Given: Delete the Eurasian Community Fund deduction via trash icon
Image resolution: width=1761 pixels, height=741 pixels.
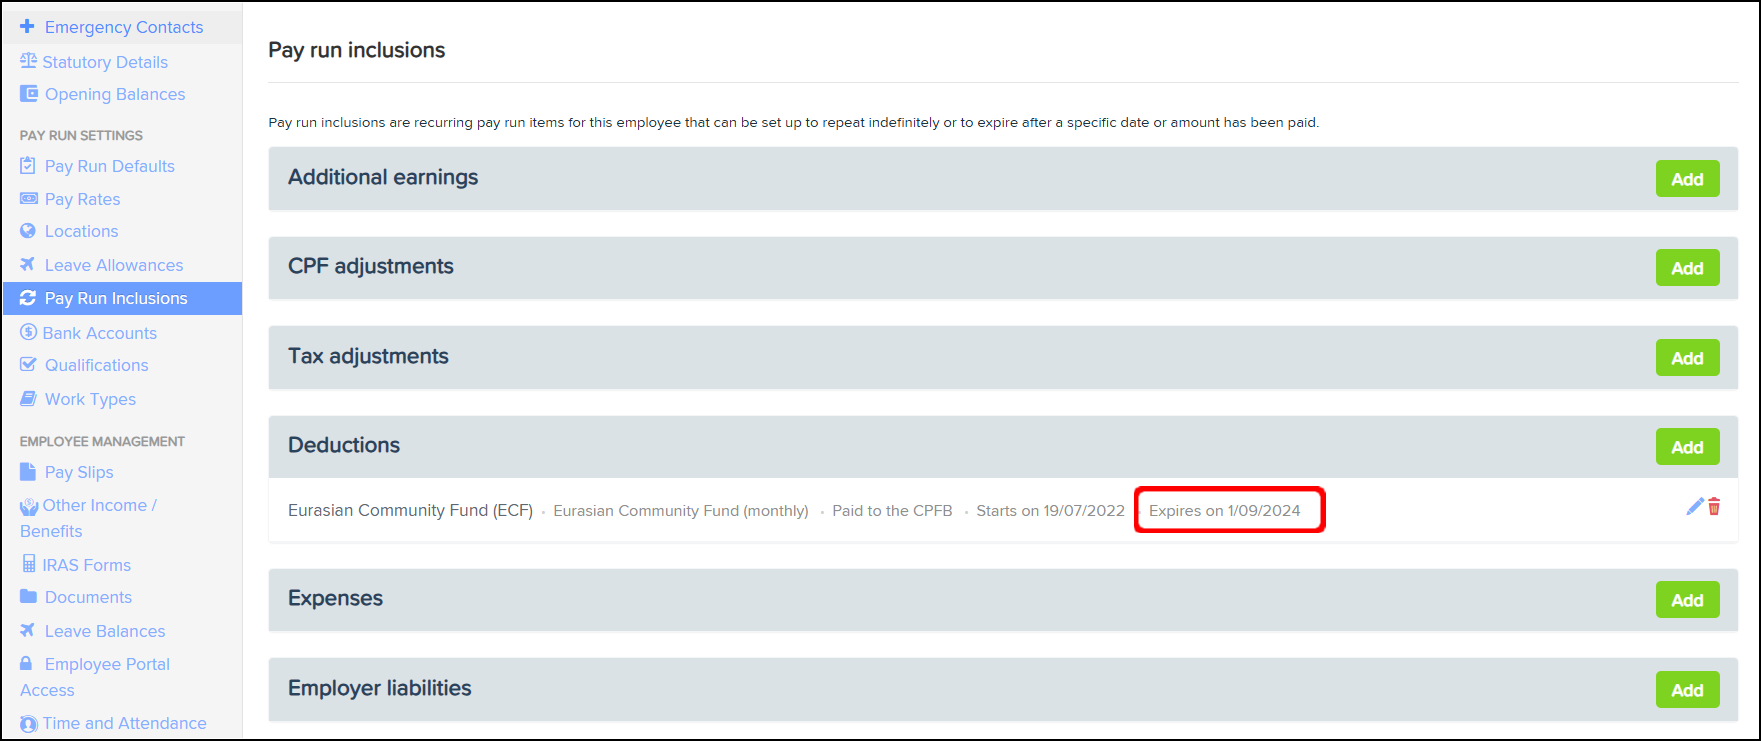Looking at the screenshot, I should click(1714, 507).
